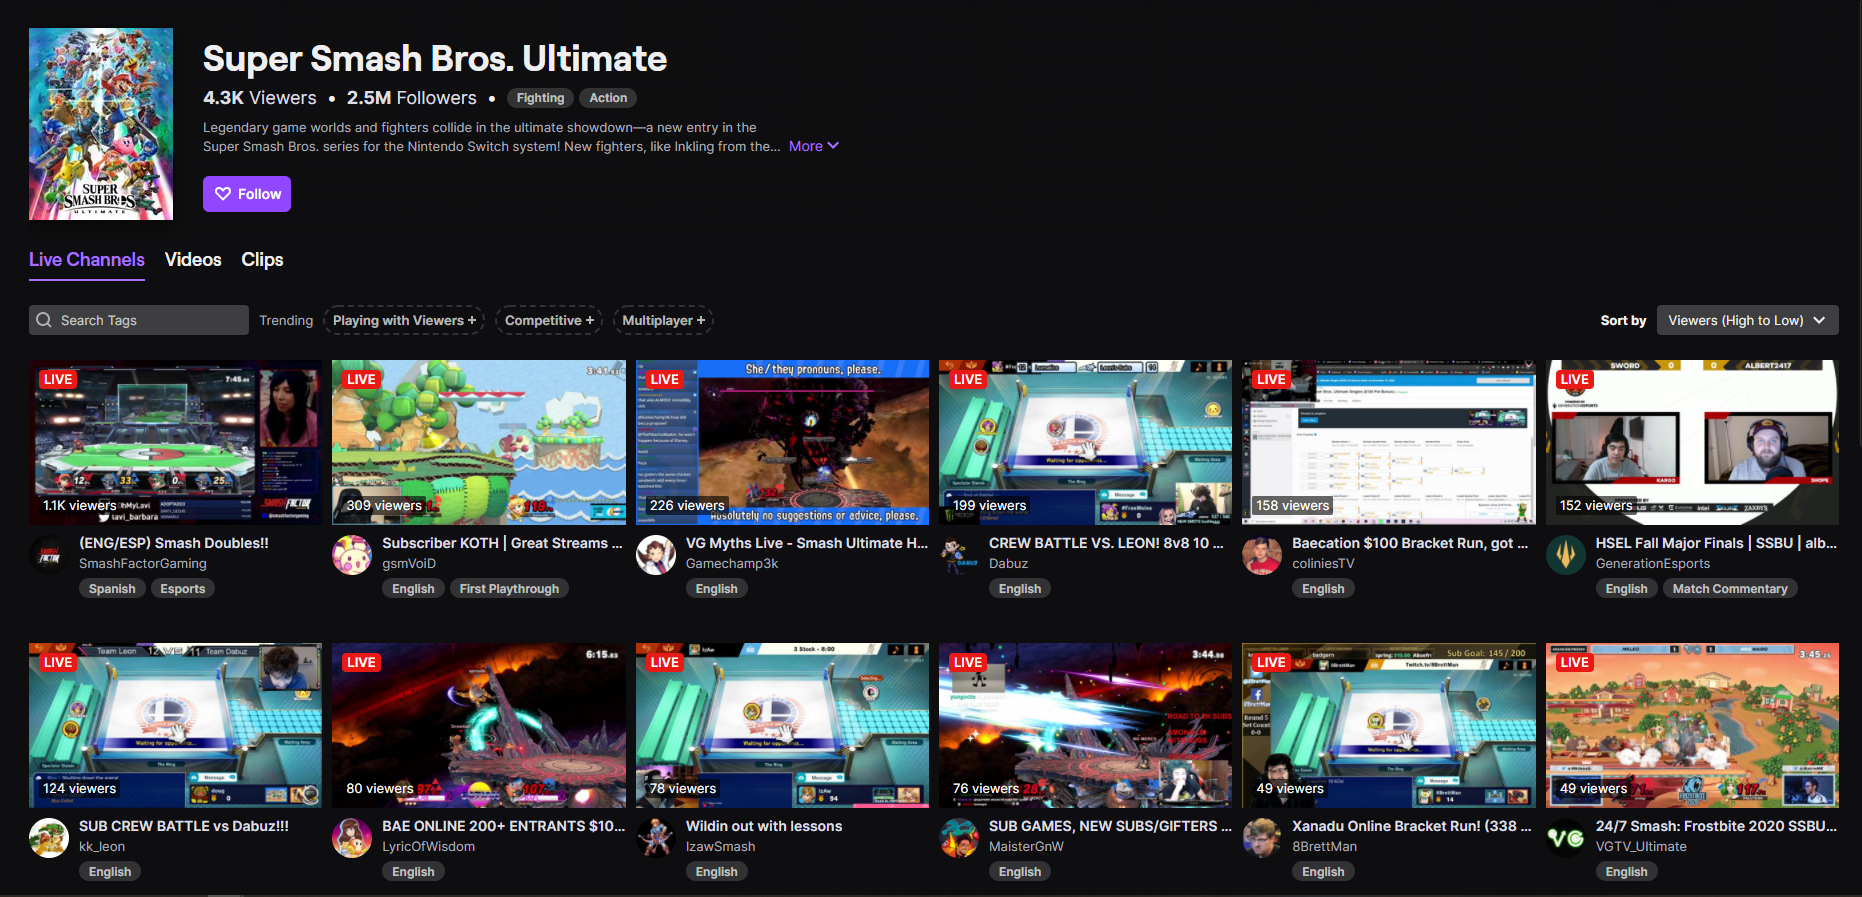
Task: Open Gamechamp3k stream thumbnail with 226 viewers
Action: (782, 442)
